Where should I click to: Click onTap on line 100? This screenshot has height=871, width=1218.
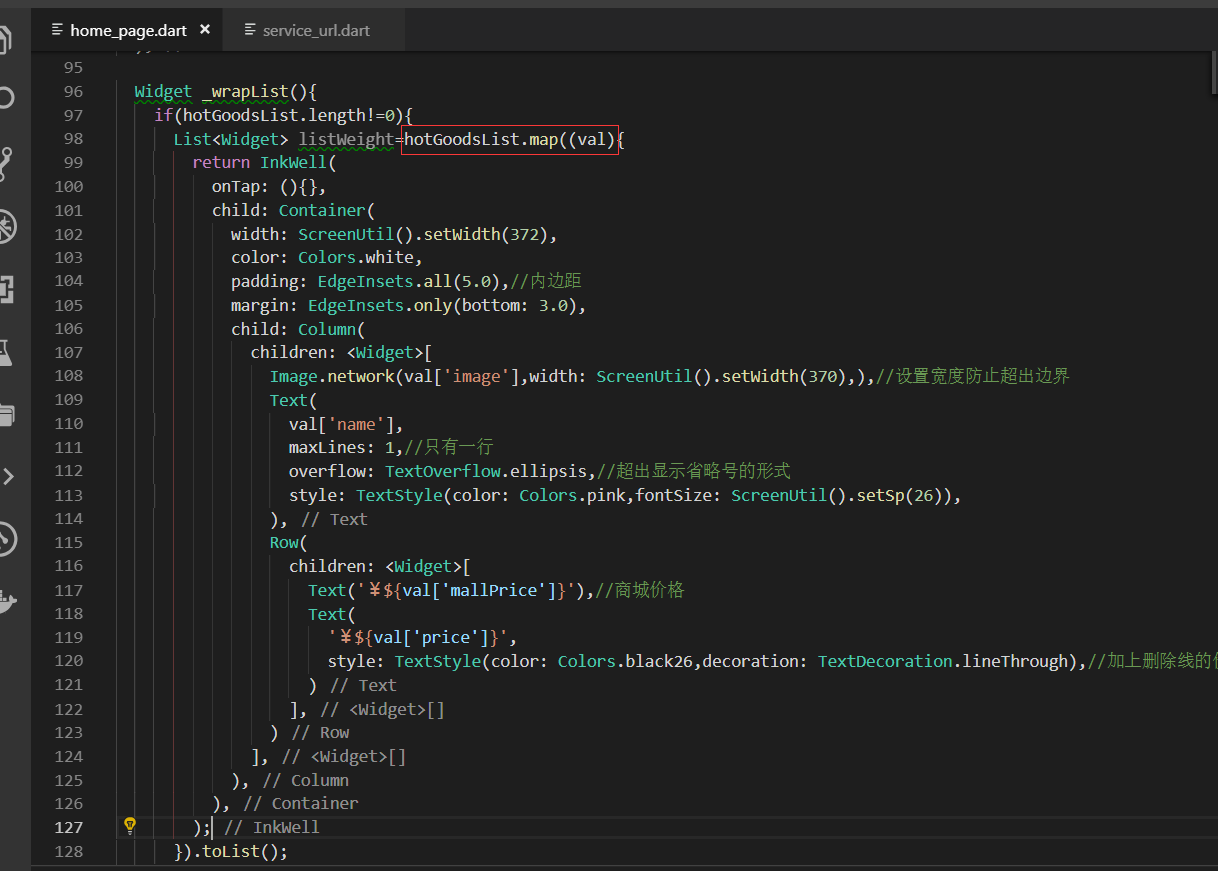coord(235,186)
